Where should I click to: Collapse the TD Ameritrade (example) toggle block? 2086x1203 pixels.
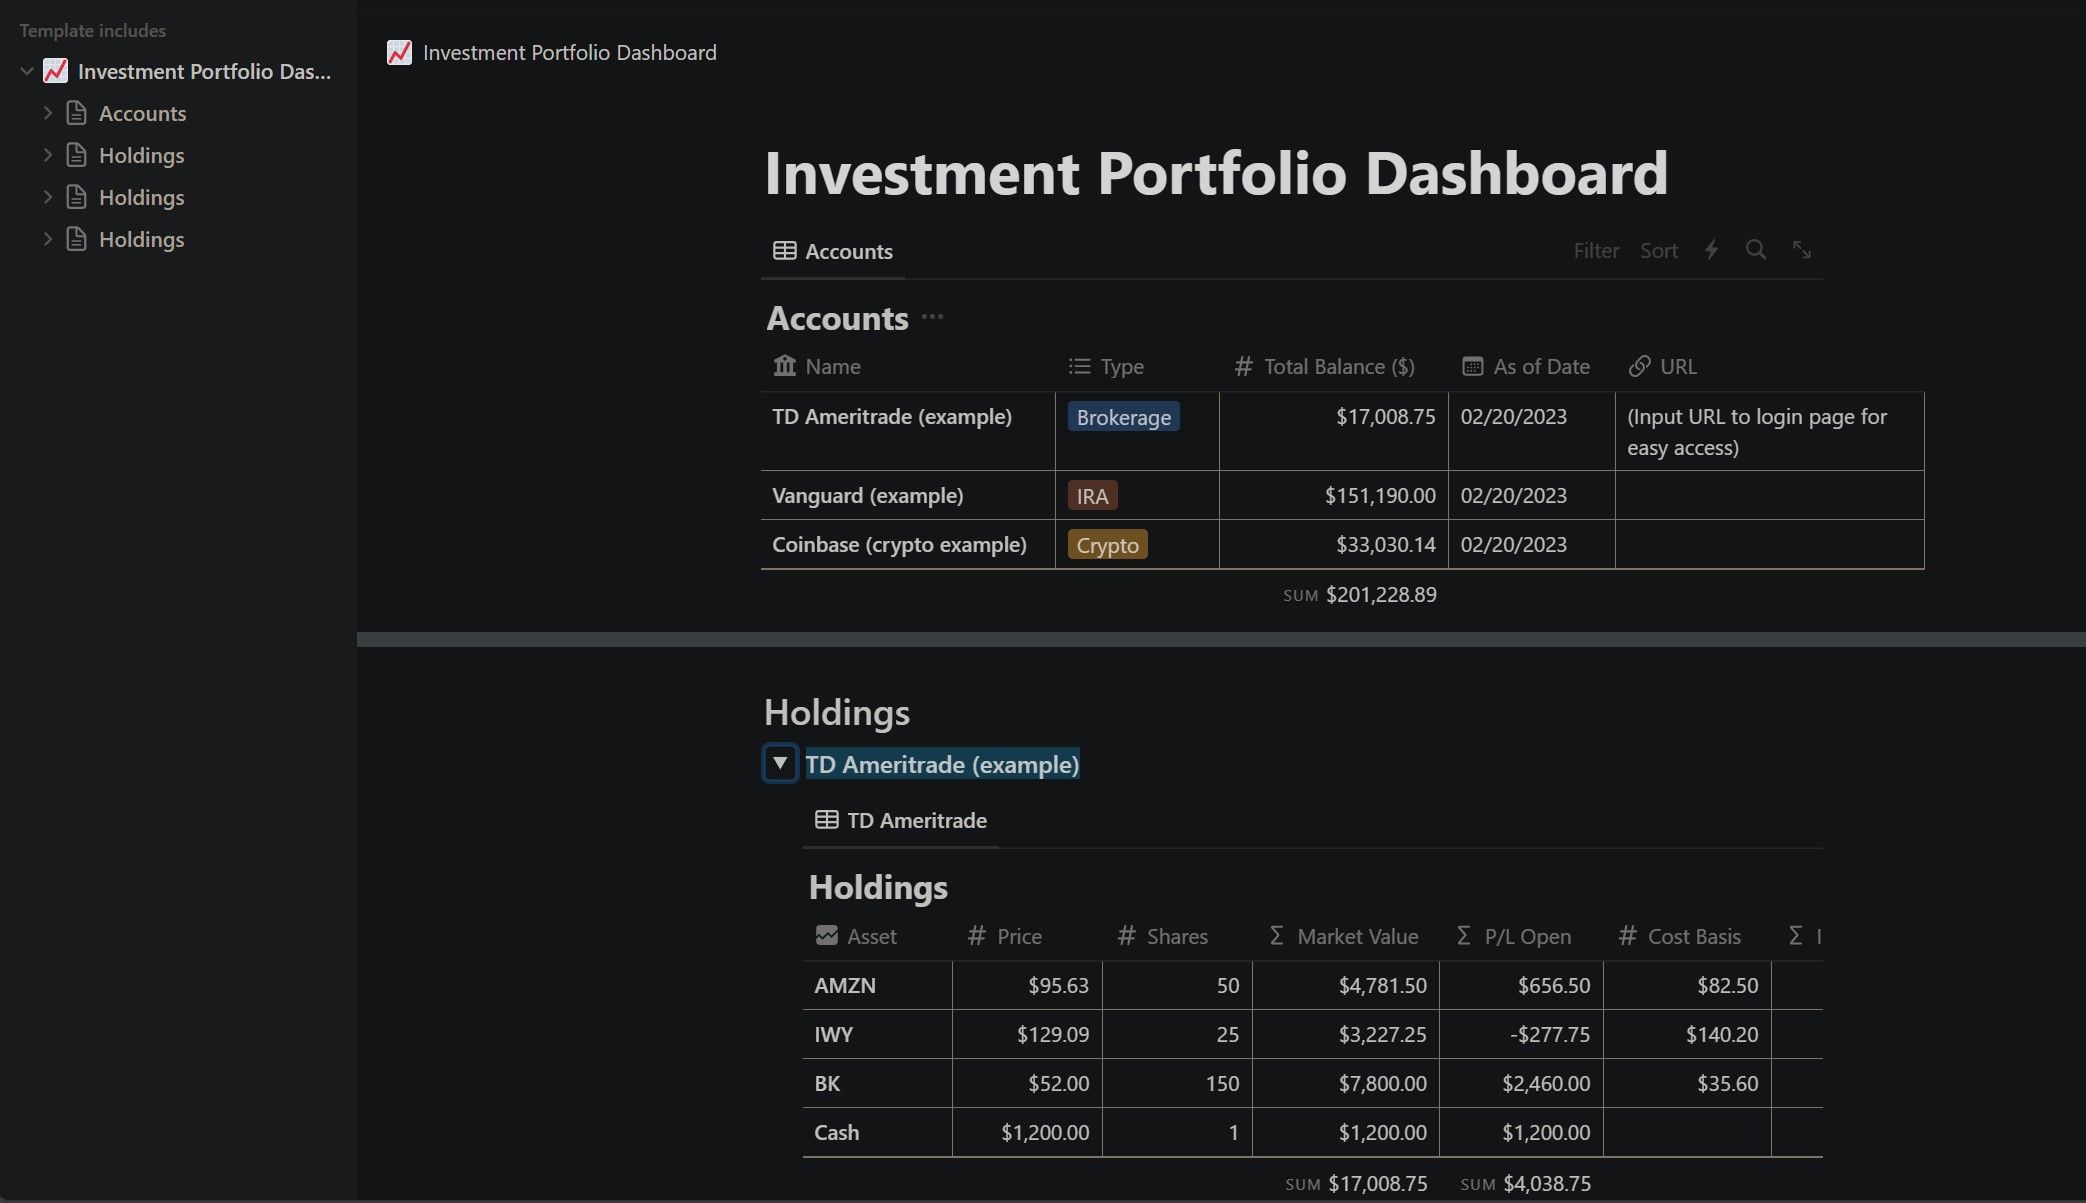pyautogui.click(x=779, y=763)
